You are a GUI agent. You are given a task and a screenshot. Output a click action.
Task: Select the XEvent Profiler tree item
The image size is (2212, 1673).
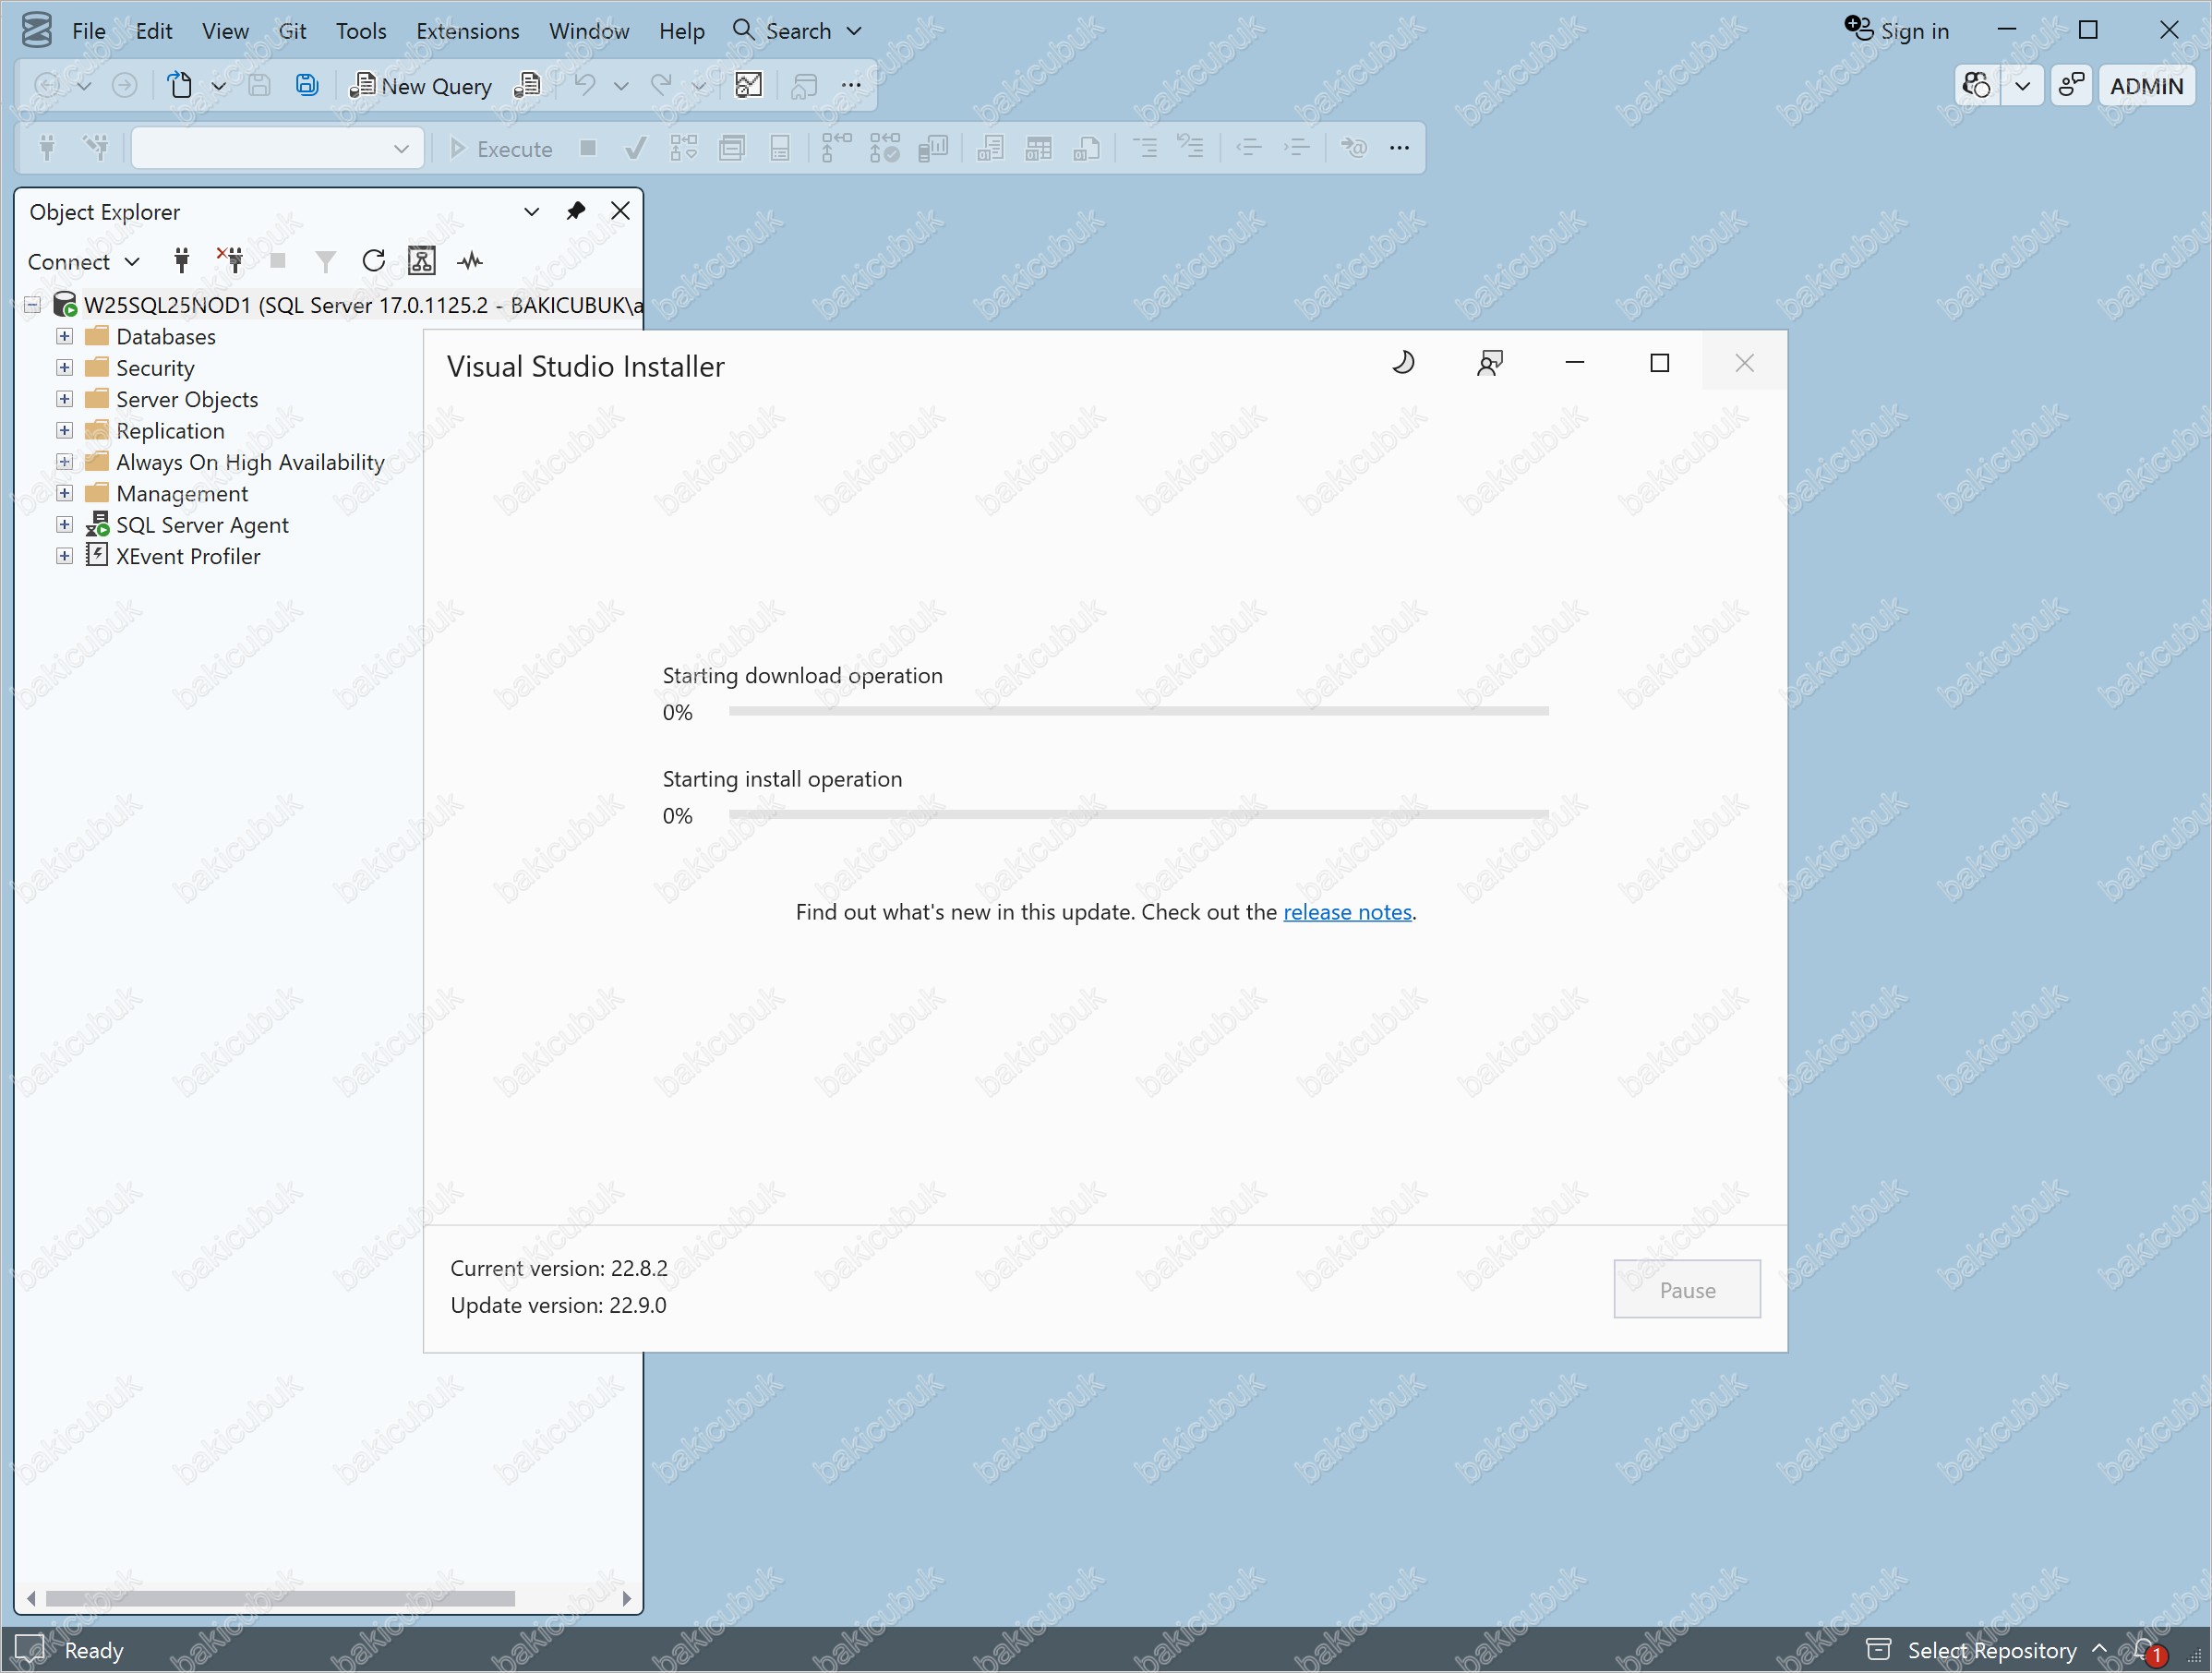tap(188, 556)
